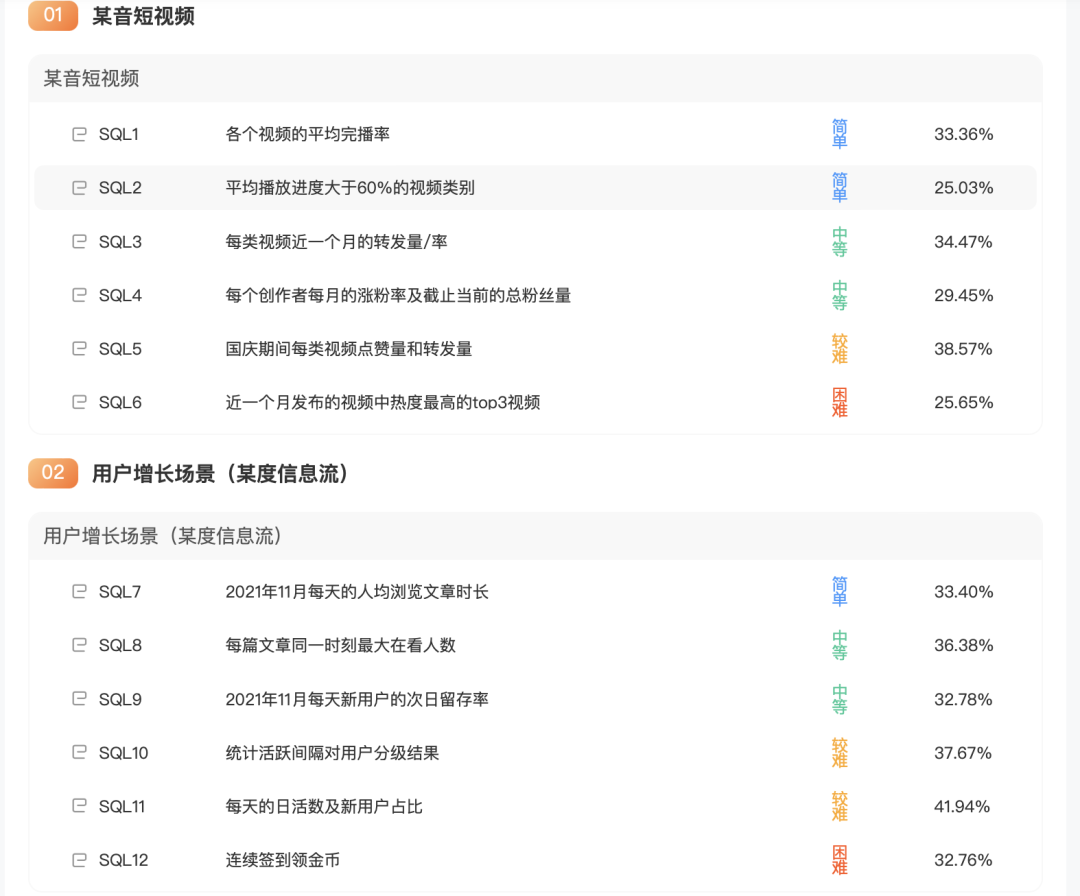This screenshot has height=896, width=1080.
Task: Click the icon beside SQL6
Action: tap(79, 402)
